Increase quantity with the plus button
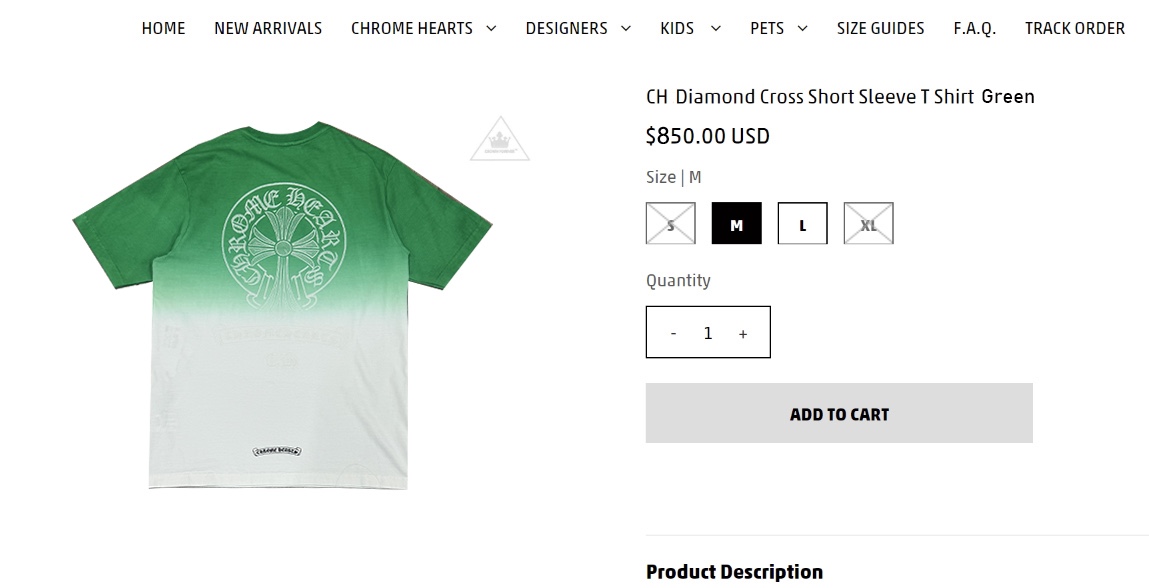This screenshot has width=1149, height=588. (x=743, y=334)
